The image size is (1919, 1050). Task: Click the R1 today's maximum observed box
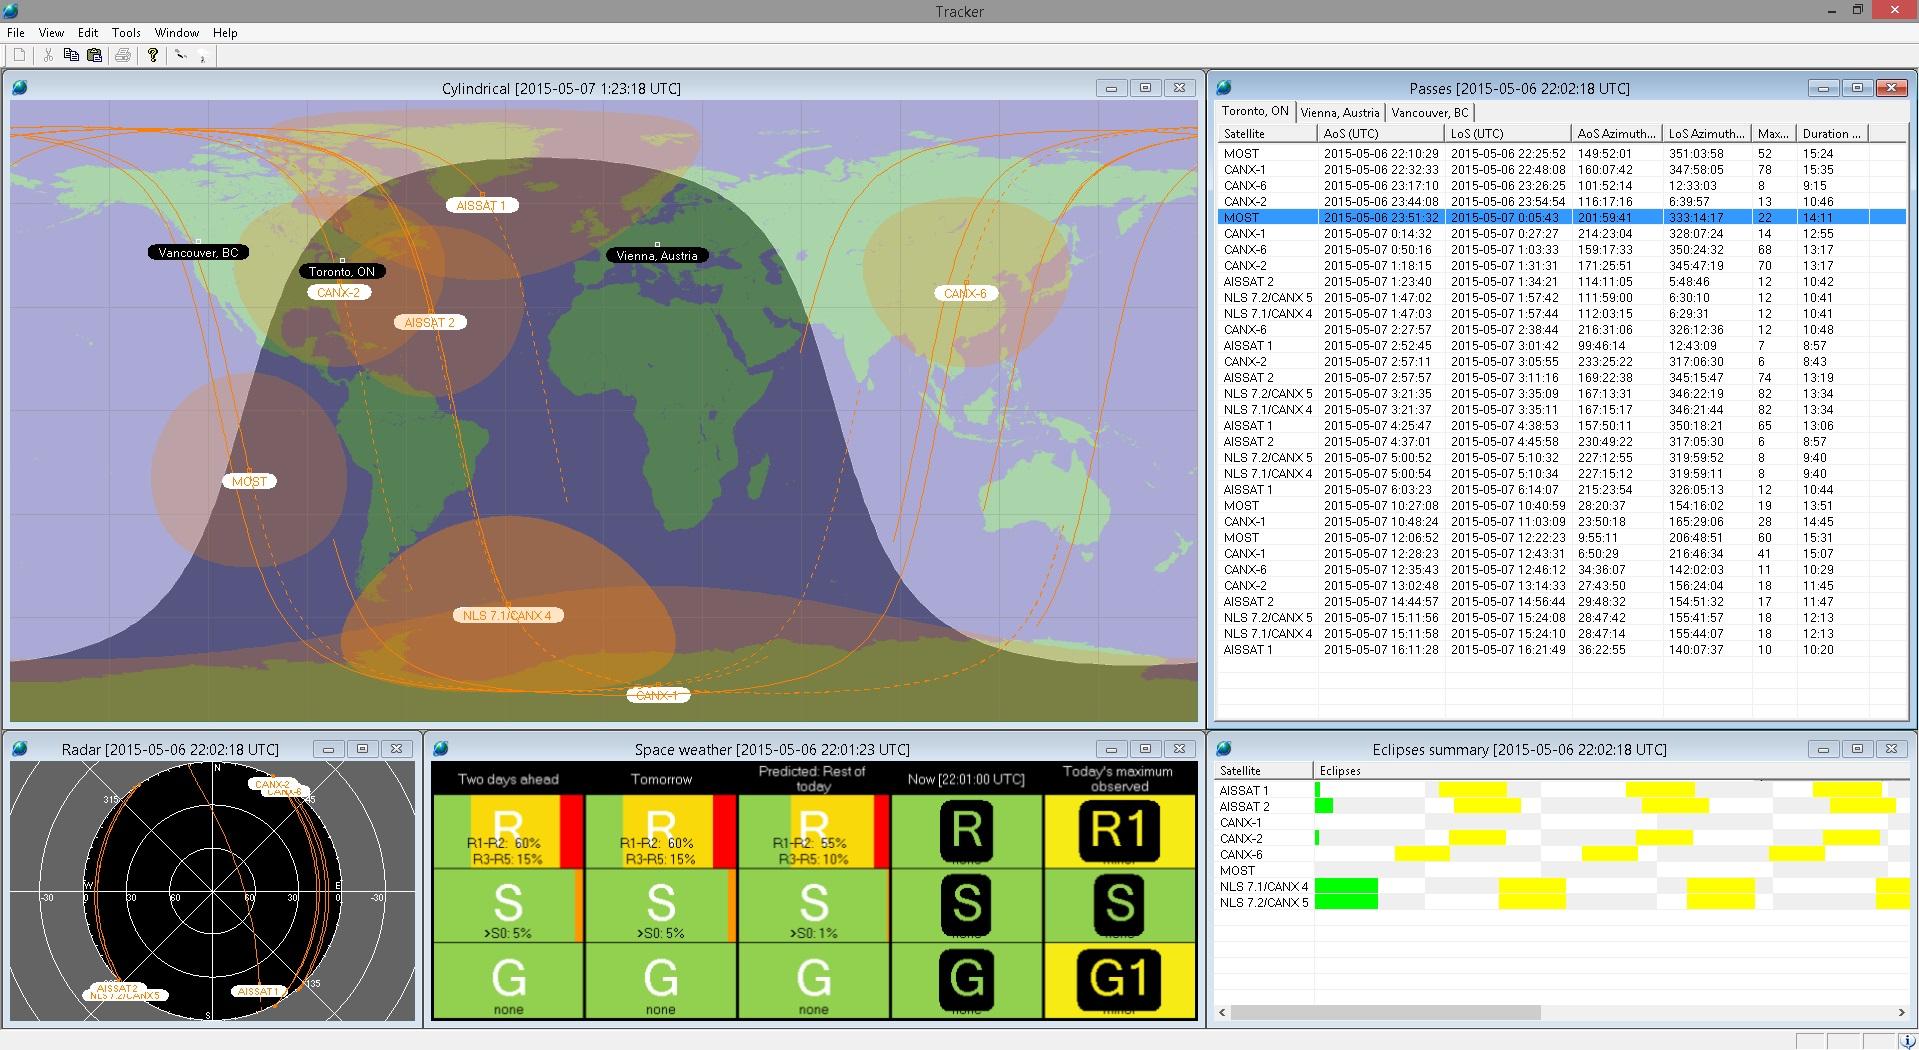pos(1119,831)
